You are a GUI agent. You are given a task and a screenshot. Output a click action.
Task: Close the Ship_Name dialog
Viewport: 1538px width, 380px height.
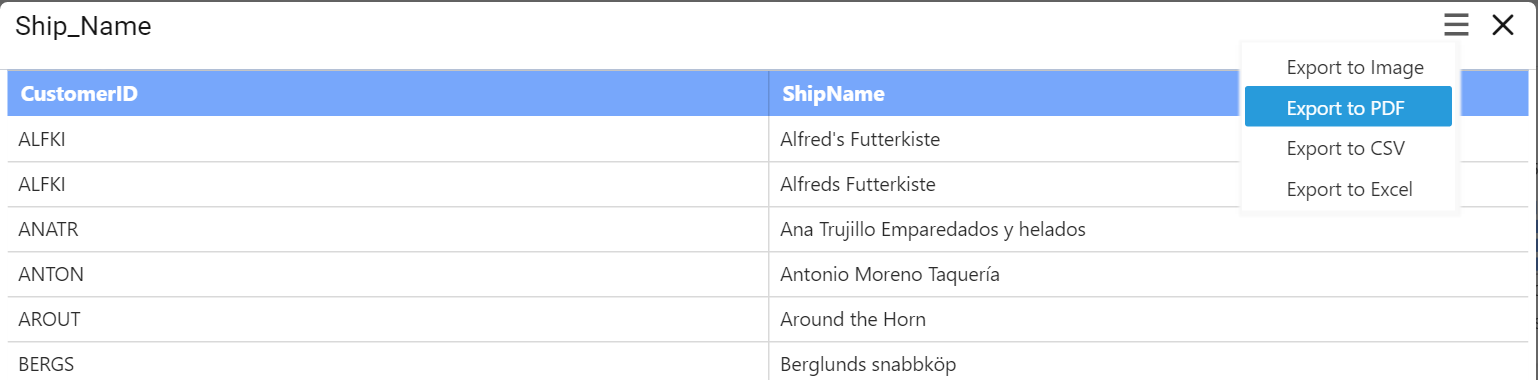pos(1502,26)
